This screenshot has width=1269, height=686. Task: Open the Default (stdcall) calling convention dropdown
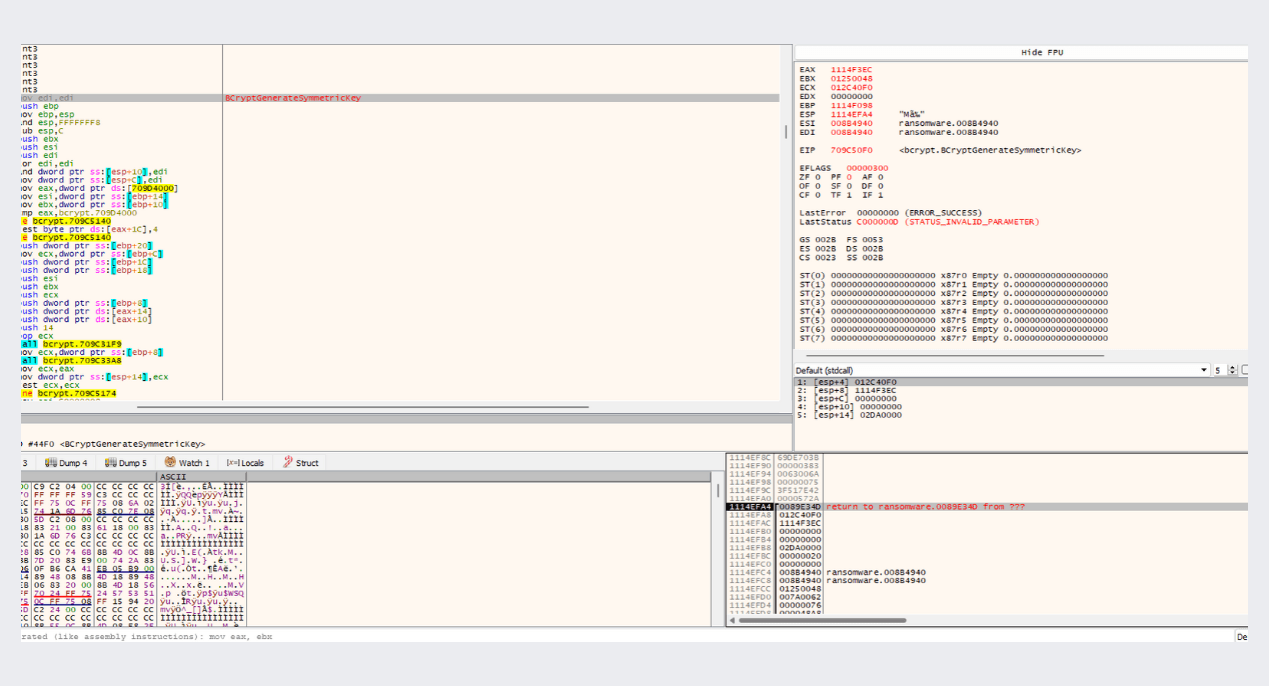pos(1001,370)
